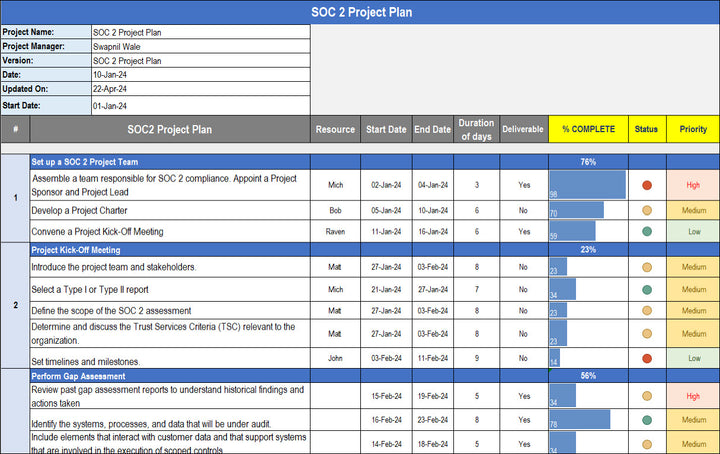Click the Version label cell
This screenshot has width=720, height=454.
[46, 61]
